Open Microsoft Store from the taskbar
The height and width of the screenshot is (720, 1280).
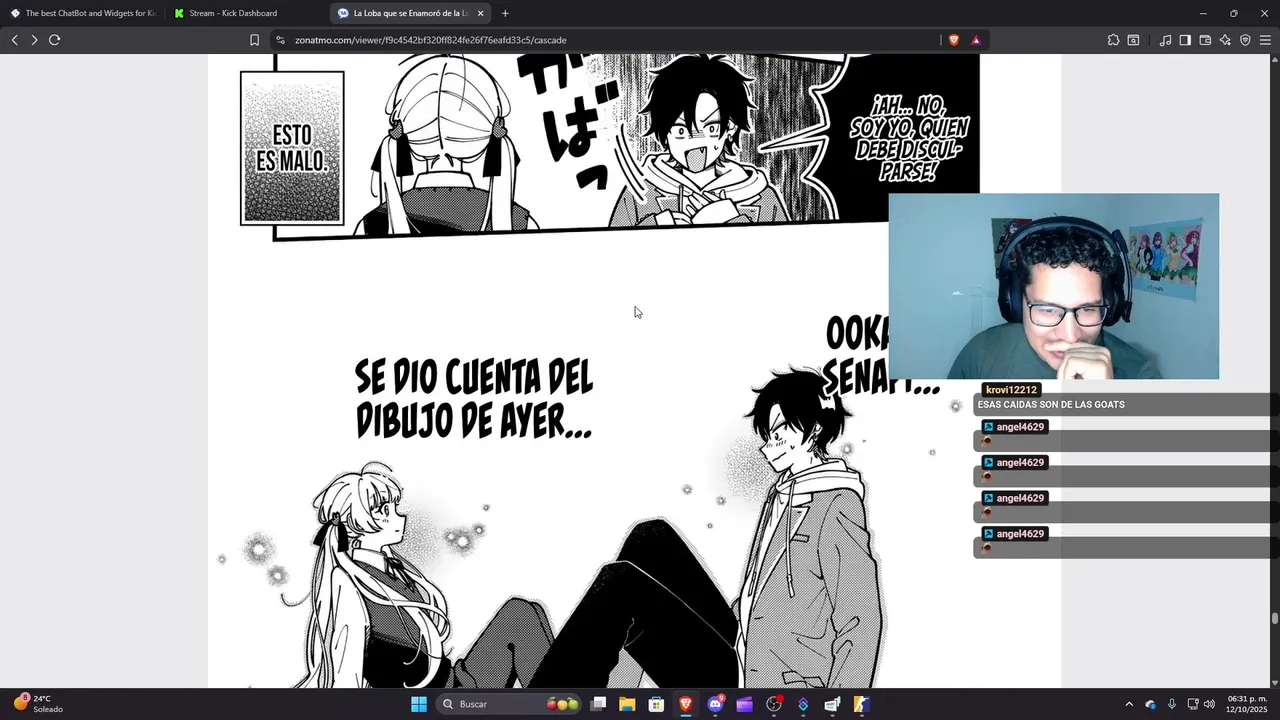(x=656, y=704)
